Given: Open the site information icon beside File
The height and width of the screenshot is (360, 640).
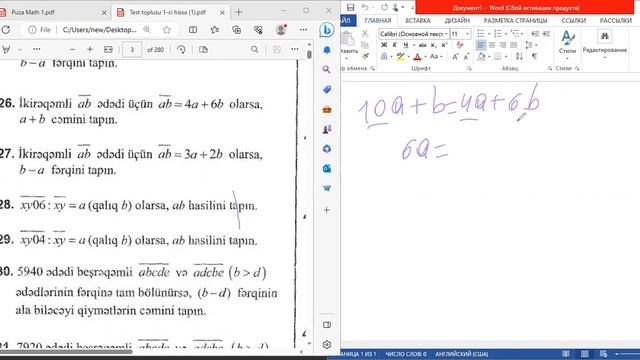Looking at the screenshot, I should [32, 30].
